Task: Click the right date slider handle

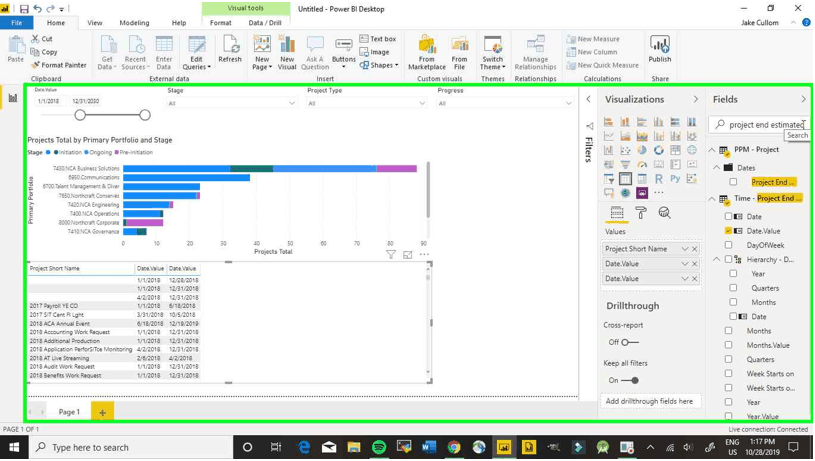Action: [145, 115]
